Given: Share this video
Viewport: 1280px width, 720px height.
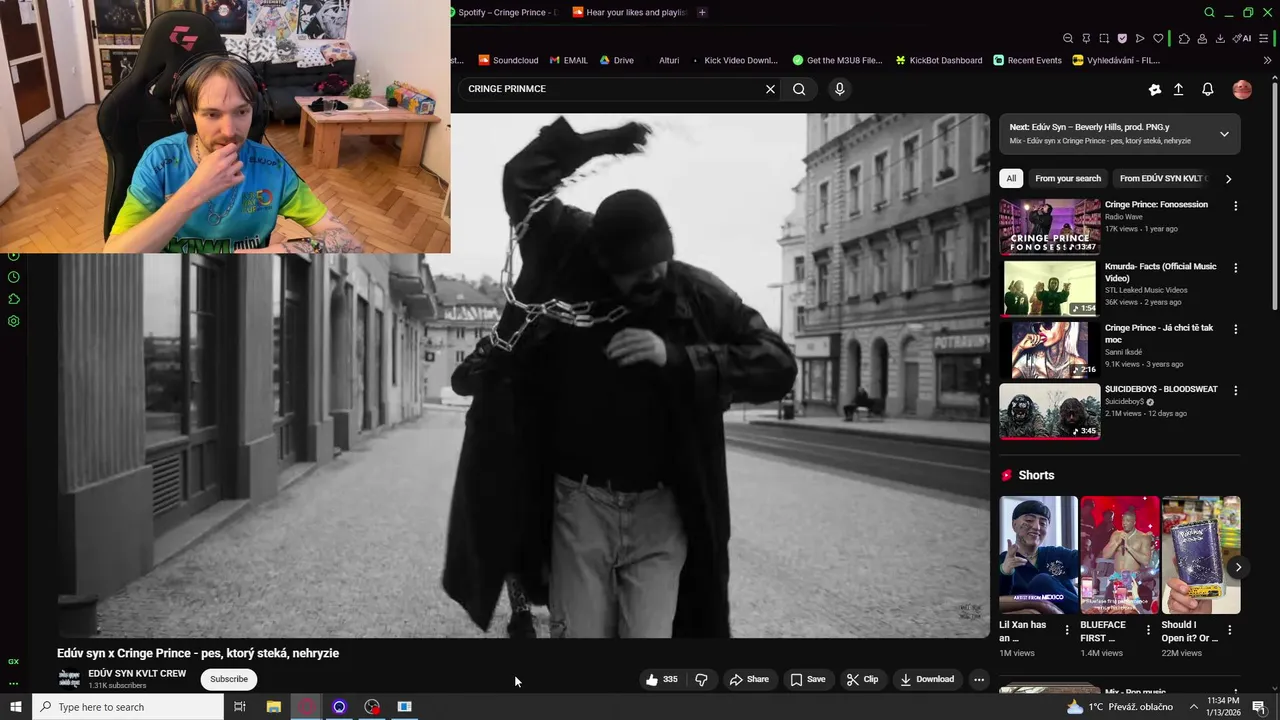Looking at the screenshot, I should click(749, 679).
